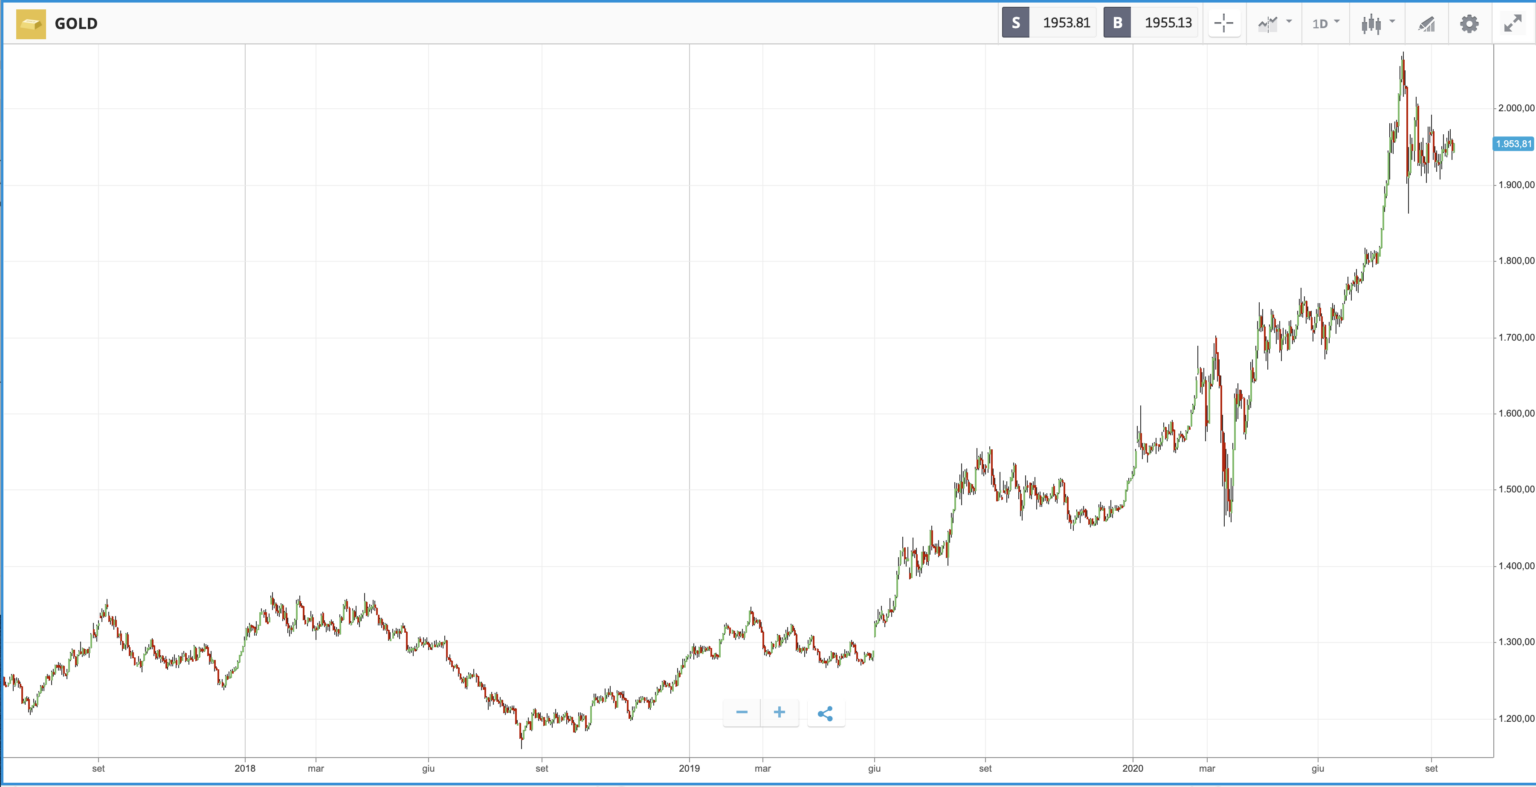Viewport: 1536px width, 787px height.
Task: Select the crosshair cursor tool
Action: coord(1224,23)
